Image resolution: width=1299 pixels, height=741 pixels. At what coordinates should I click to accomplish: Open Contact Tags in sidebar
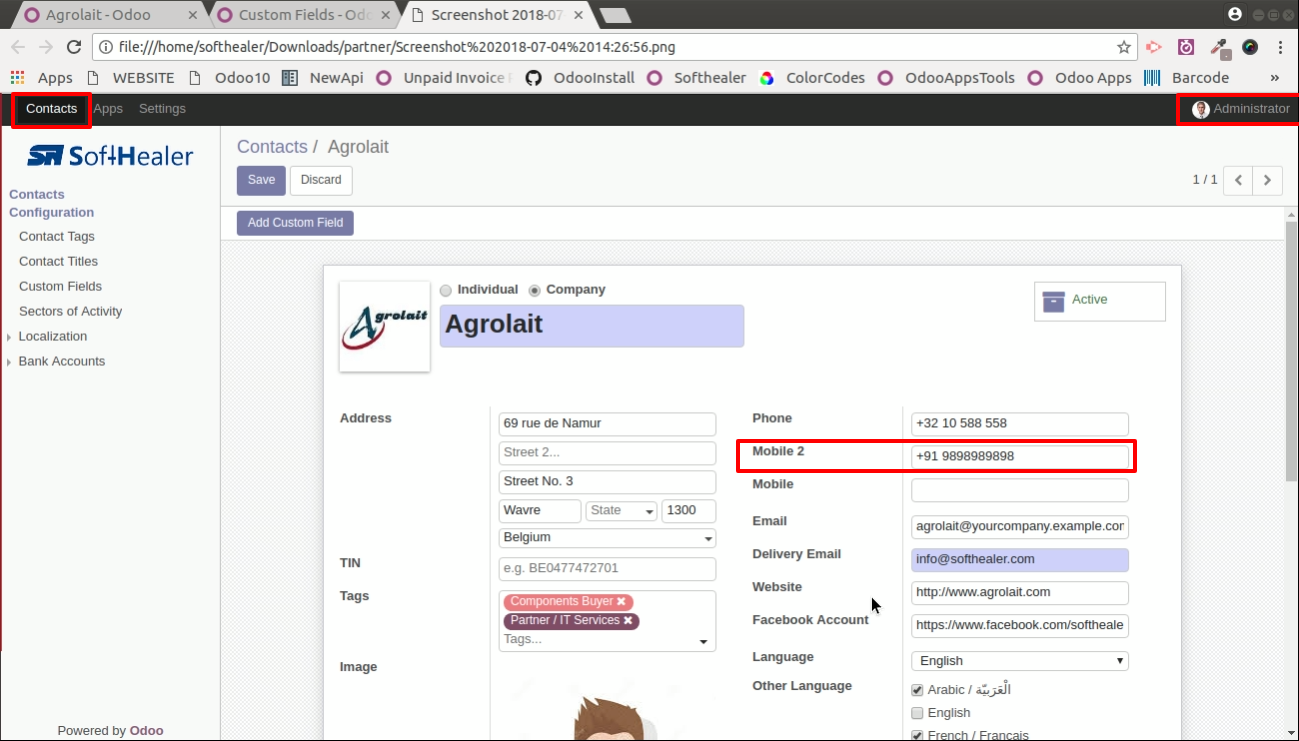pos(57,236)
